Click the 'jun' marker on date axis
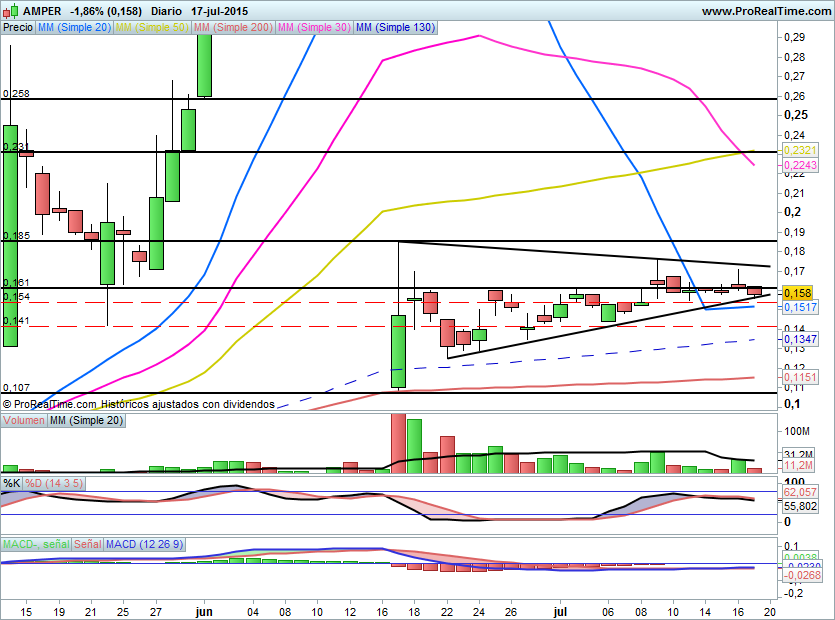This screenshot has height=620, width=835. pyautogui.click(x=204, y=608)
